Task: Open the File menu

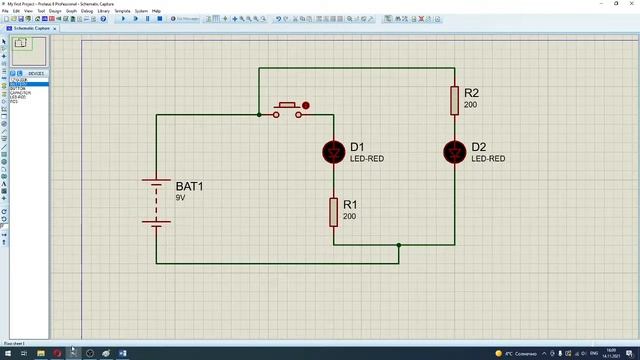Action: tap(5, 11)
